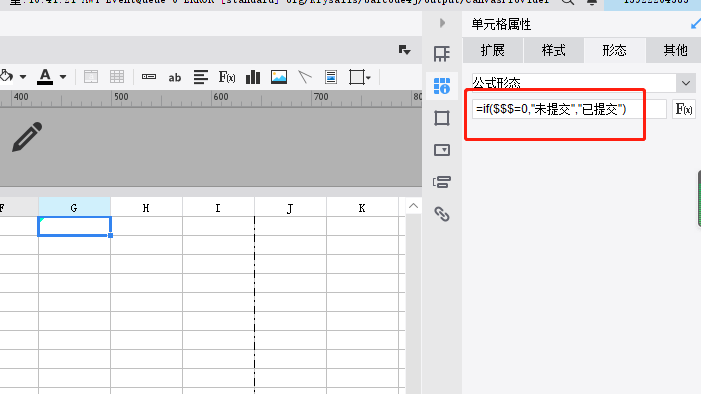Click the font color A icon
The image size is (701, 394).
[x=45, y=76]
